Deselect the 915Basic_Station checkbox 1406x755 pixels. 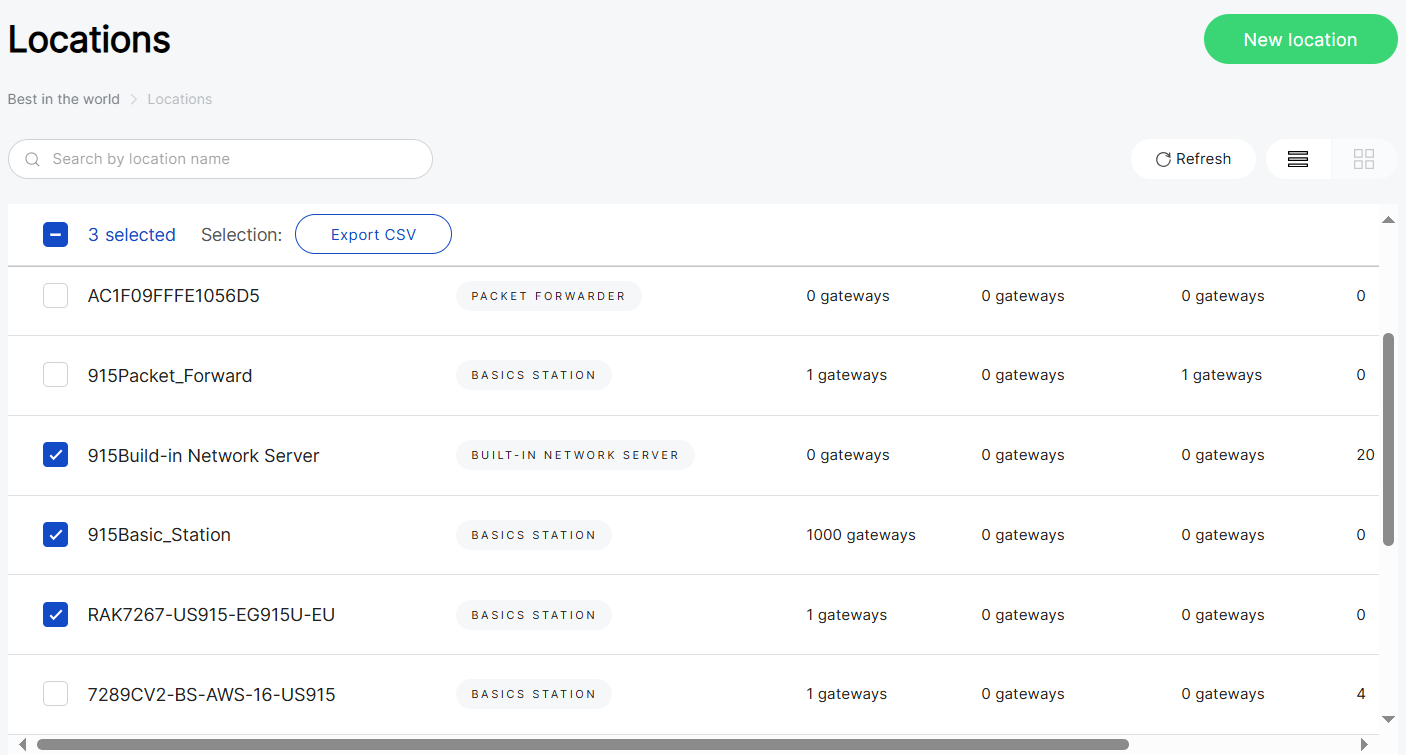pyautogui.click(x=56, y=535)
